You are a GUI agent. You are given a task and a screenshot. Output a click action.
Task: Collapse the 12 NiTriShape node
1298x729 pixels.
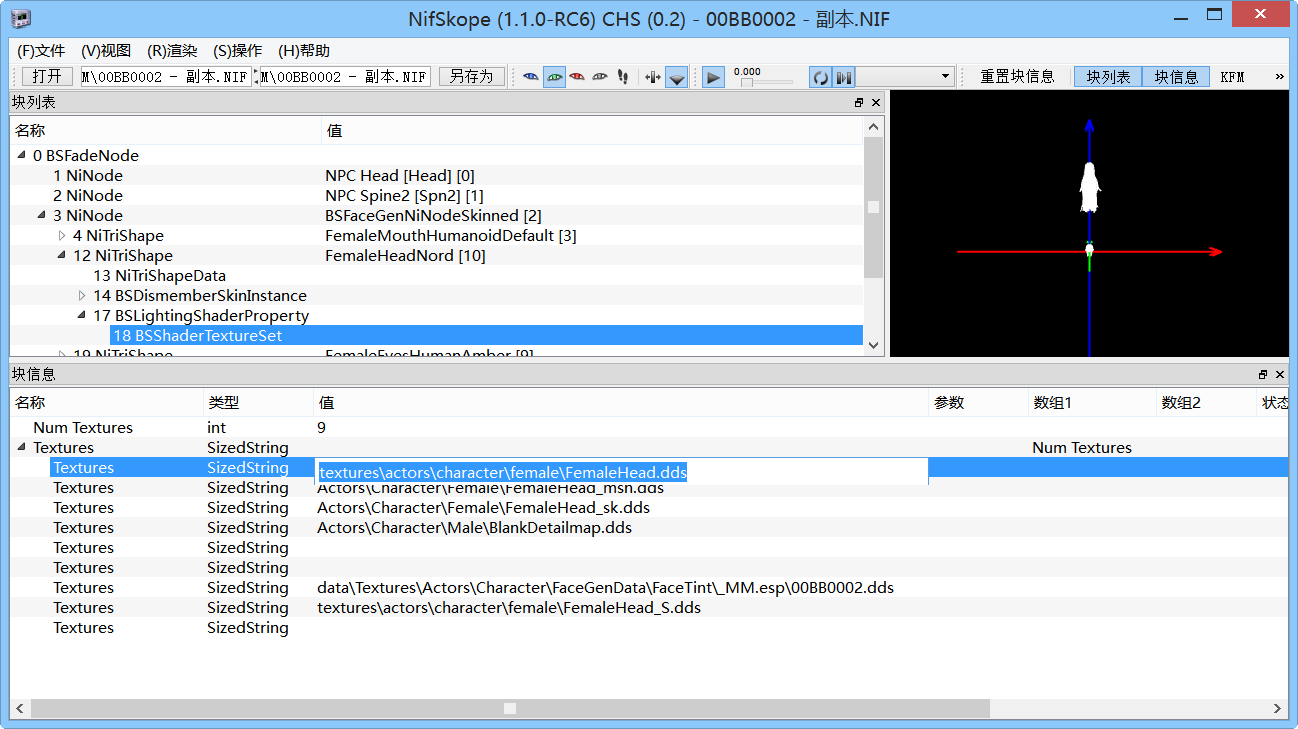pos(62,256)
